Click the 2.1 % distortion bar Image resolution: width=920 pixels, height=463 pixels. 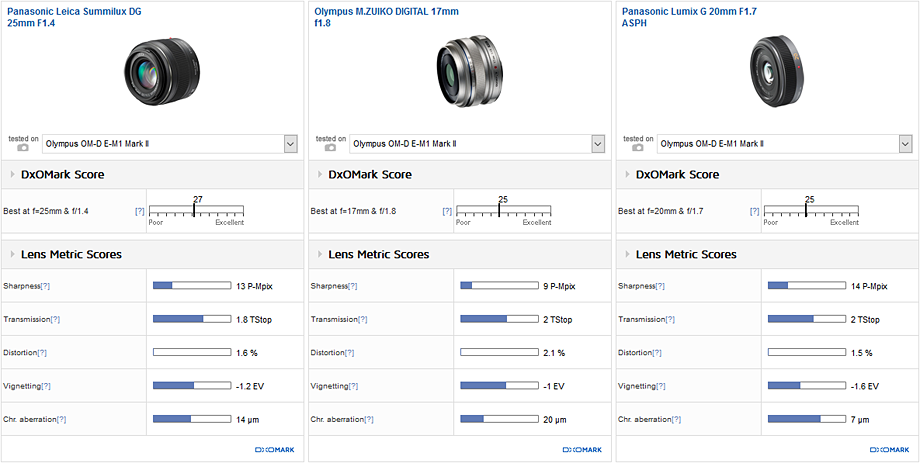499,353
